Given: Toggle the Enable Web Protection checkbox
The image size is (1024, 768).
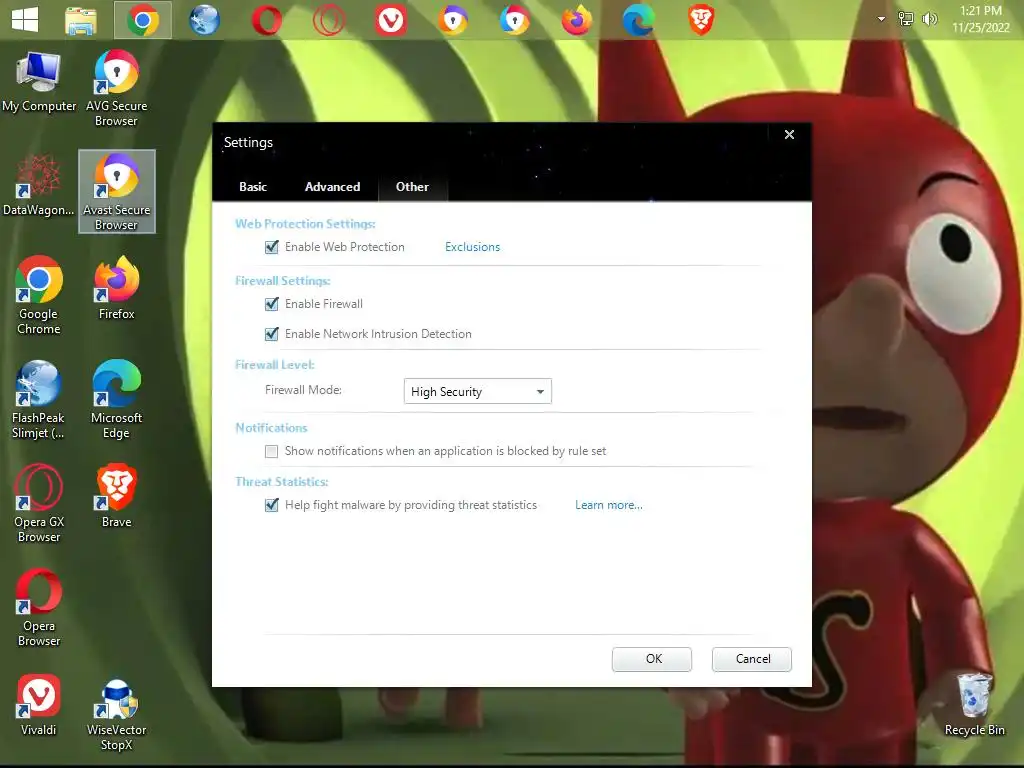Looking at the screenshot, I should (272, 247).
